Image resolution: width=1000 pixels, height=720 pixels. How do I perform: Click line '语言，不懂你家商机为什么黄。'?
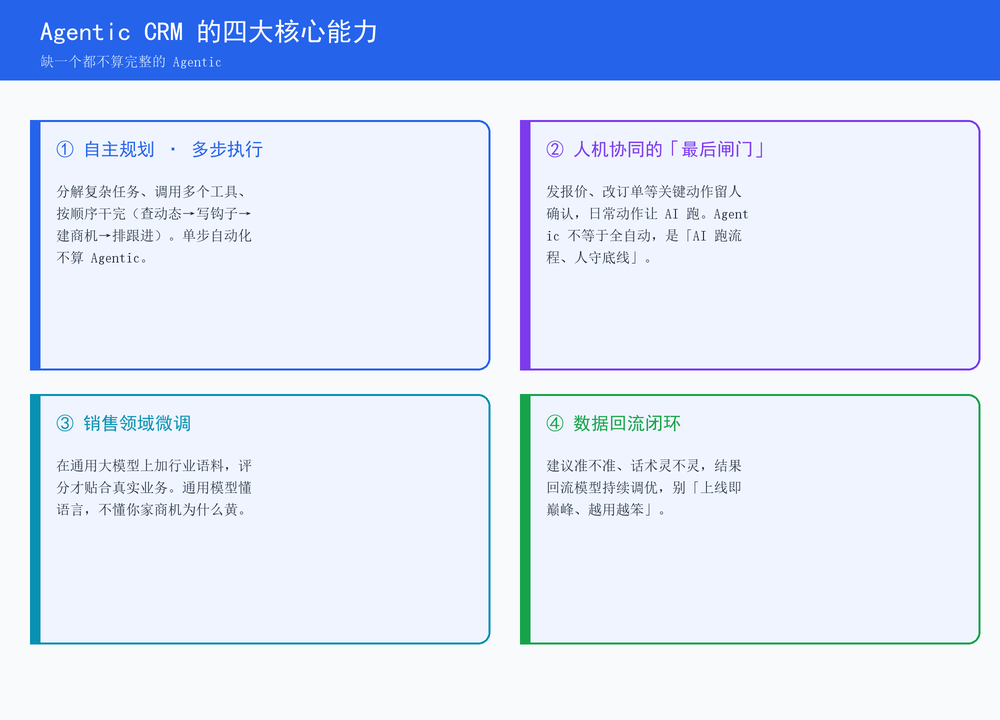152,510
